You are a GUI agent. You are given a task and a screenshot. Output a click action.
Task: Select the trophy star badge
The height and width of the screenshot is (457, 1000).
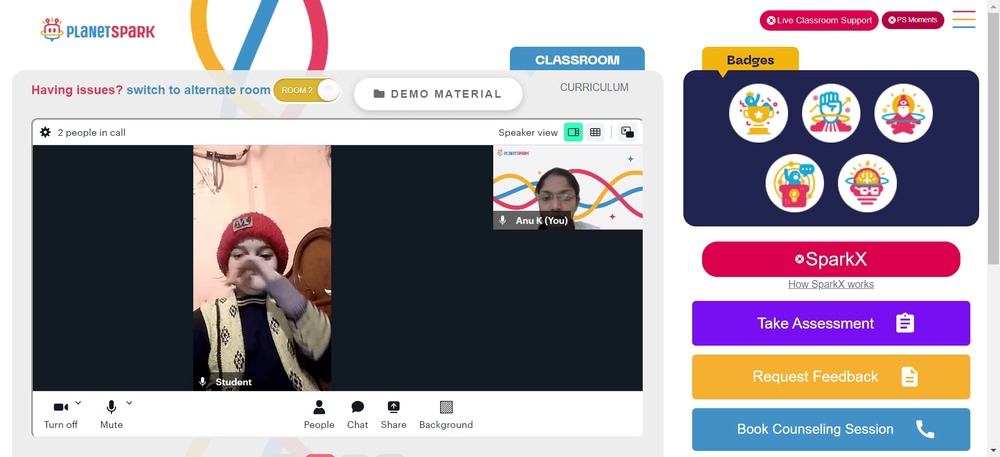pos(758,113)
